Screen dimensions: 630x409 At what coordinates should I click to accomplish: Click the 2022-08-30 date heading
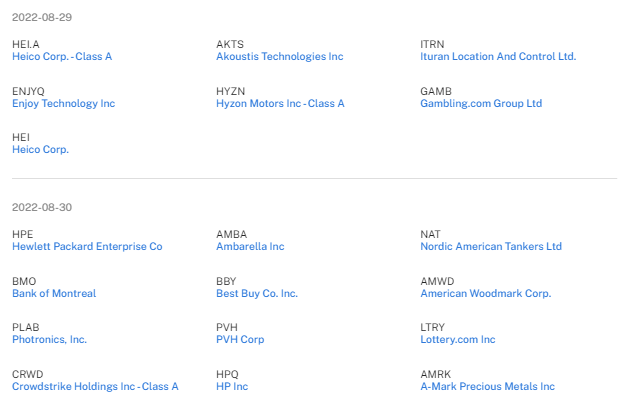[42, 207]
